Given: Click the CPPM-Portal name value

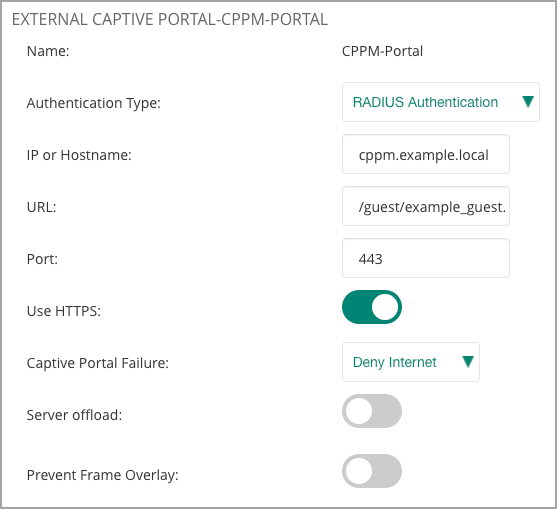Looking at the screenshot, I should coord(382,51).
